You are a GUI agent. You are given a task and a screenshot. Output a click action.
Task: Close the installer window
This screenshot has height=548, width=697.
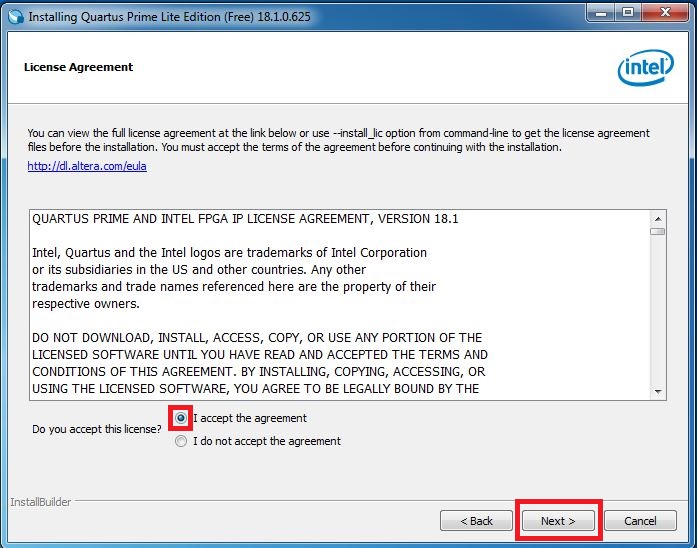665,13
